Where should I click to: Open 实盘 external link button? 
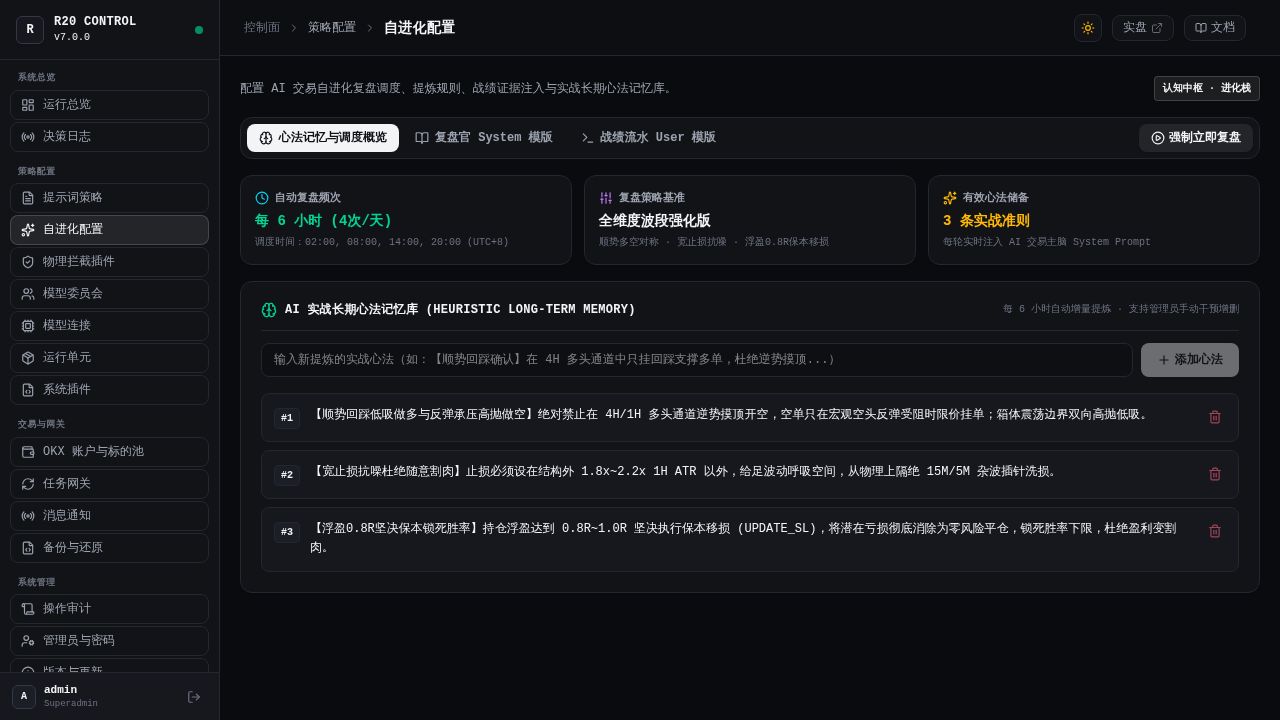click(x=1143, y=28)
